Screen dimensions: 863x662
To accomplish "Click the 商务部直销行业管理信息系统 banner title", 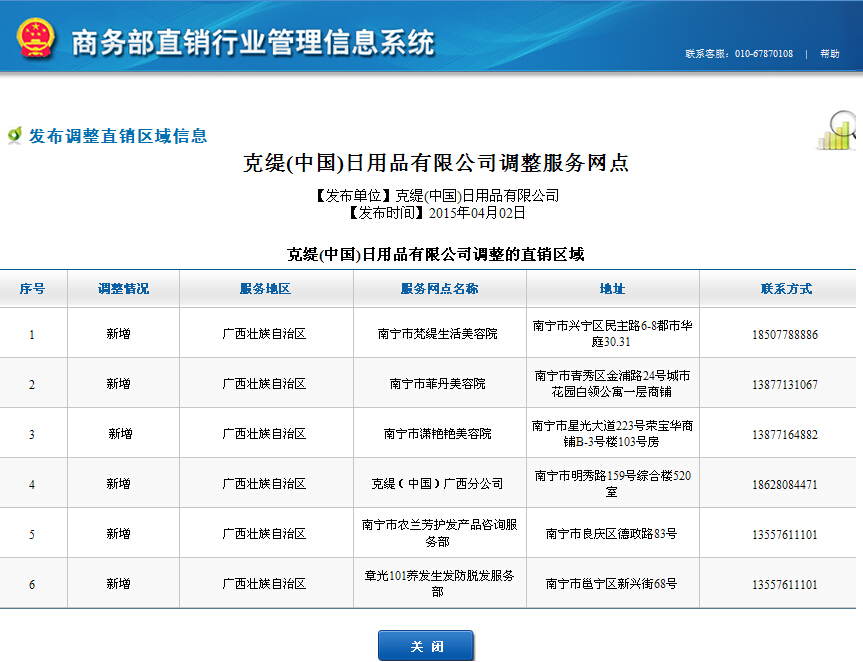I will 253,42.
